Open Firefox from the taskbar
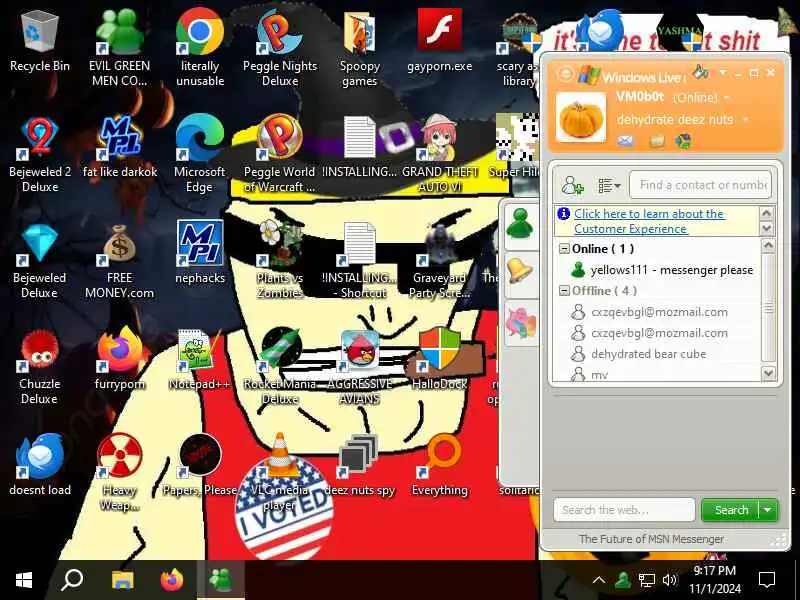 pyautogui.click(x=171, y=580)
